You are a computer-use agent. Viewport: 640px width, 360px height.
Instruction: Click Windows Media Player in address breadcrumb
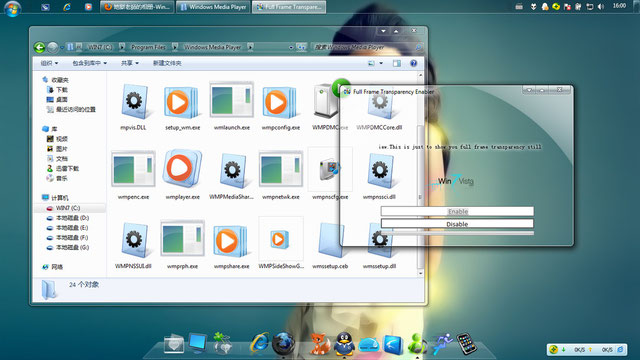click(x=213, y=47)
